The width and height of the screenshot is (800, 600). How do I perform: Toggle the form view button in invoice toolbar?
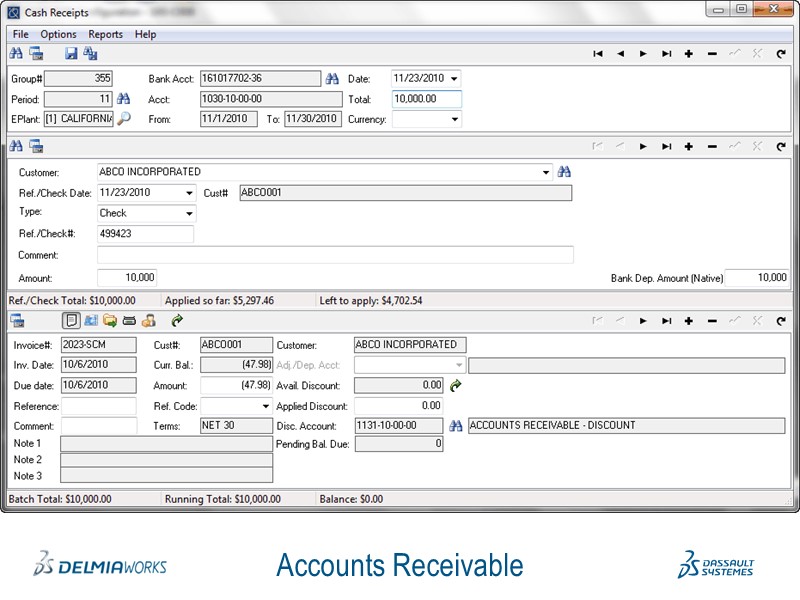(71, 321)
